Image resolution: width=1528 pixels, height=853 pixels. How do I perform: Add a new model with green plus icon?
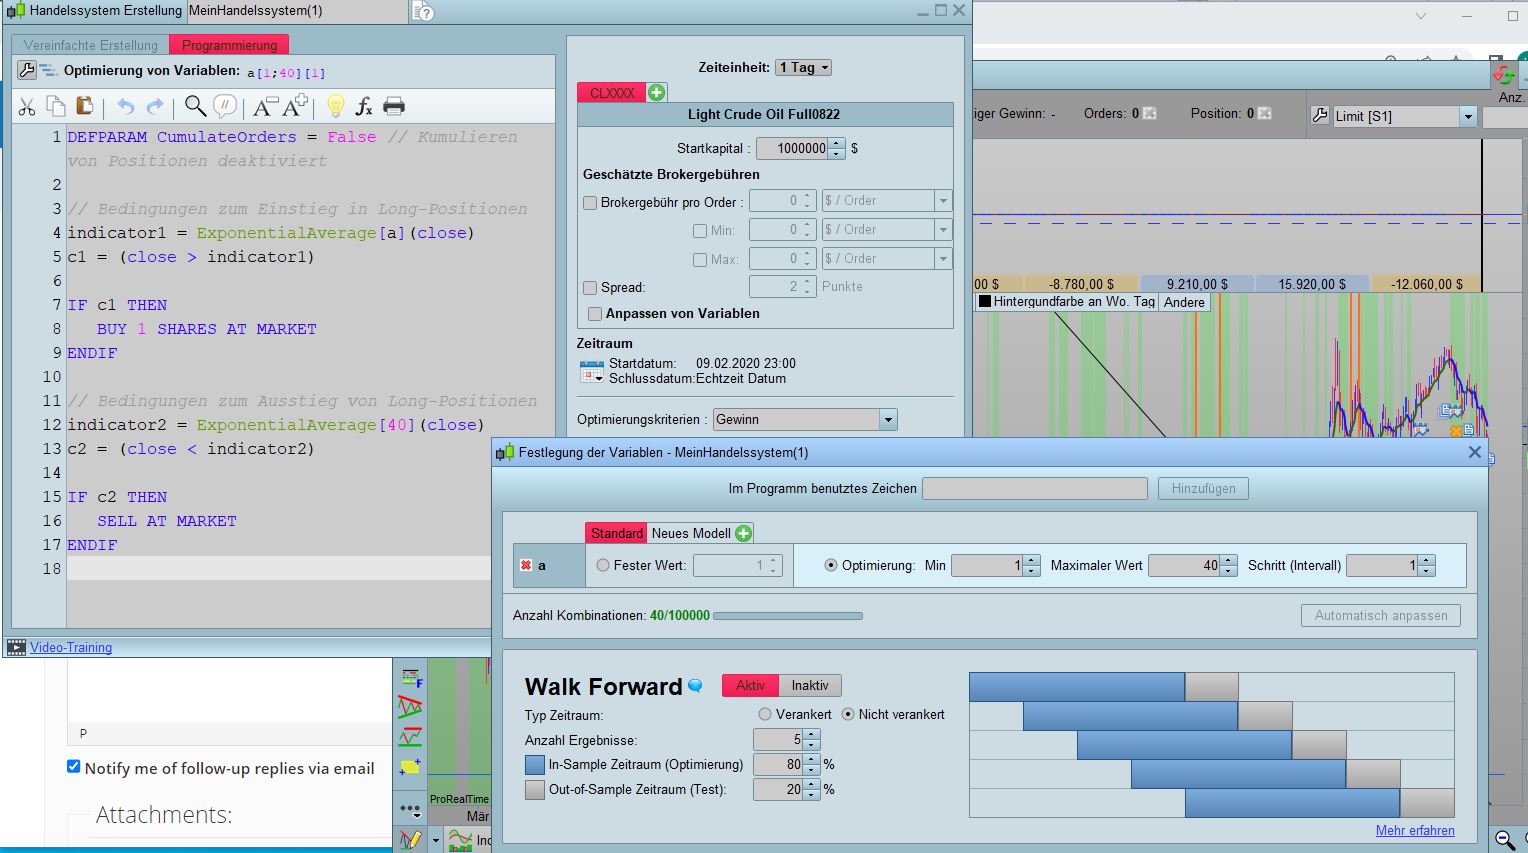click(x=743, y=533)
